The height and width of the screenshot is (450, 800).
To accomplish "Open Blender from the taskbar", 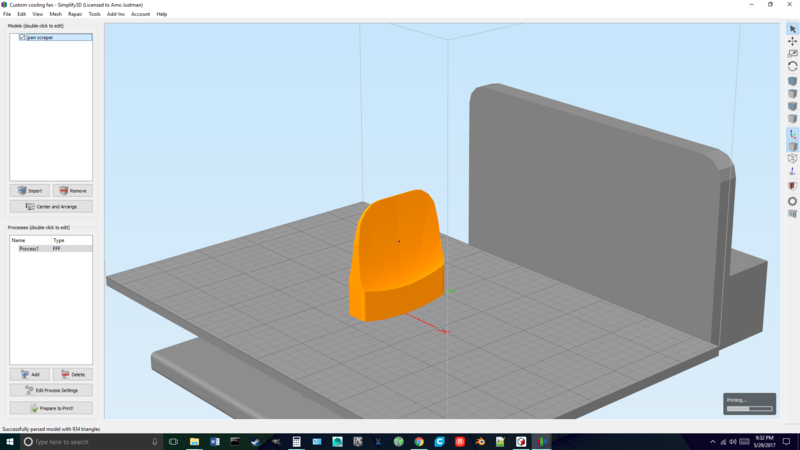I will tap(480, 442).
